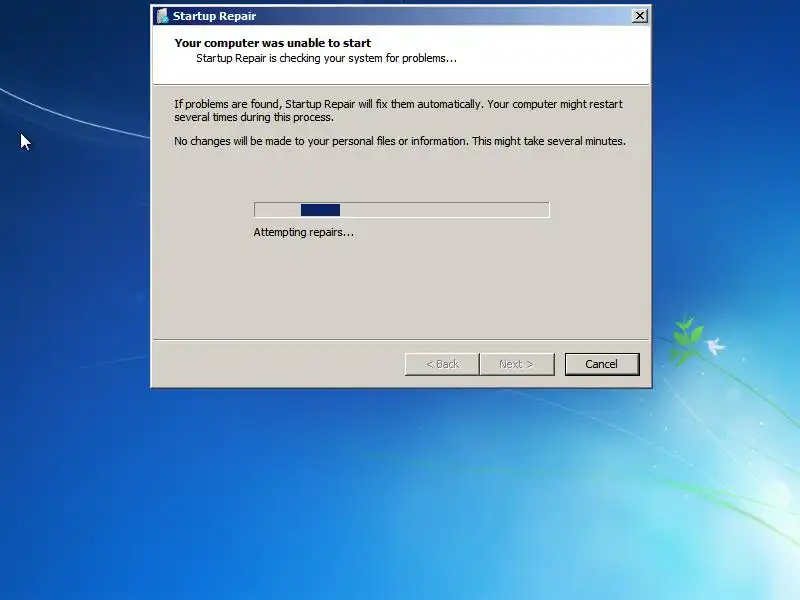The image size is (800, 600).
Task: Click the repair progress bar
Action: click(x=402, y=210)
